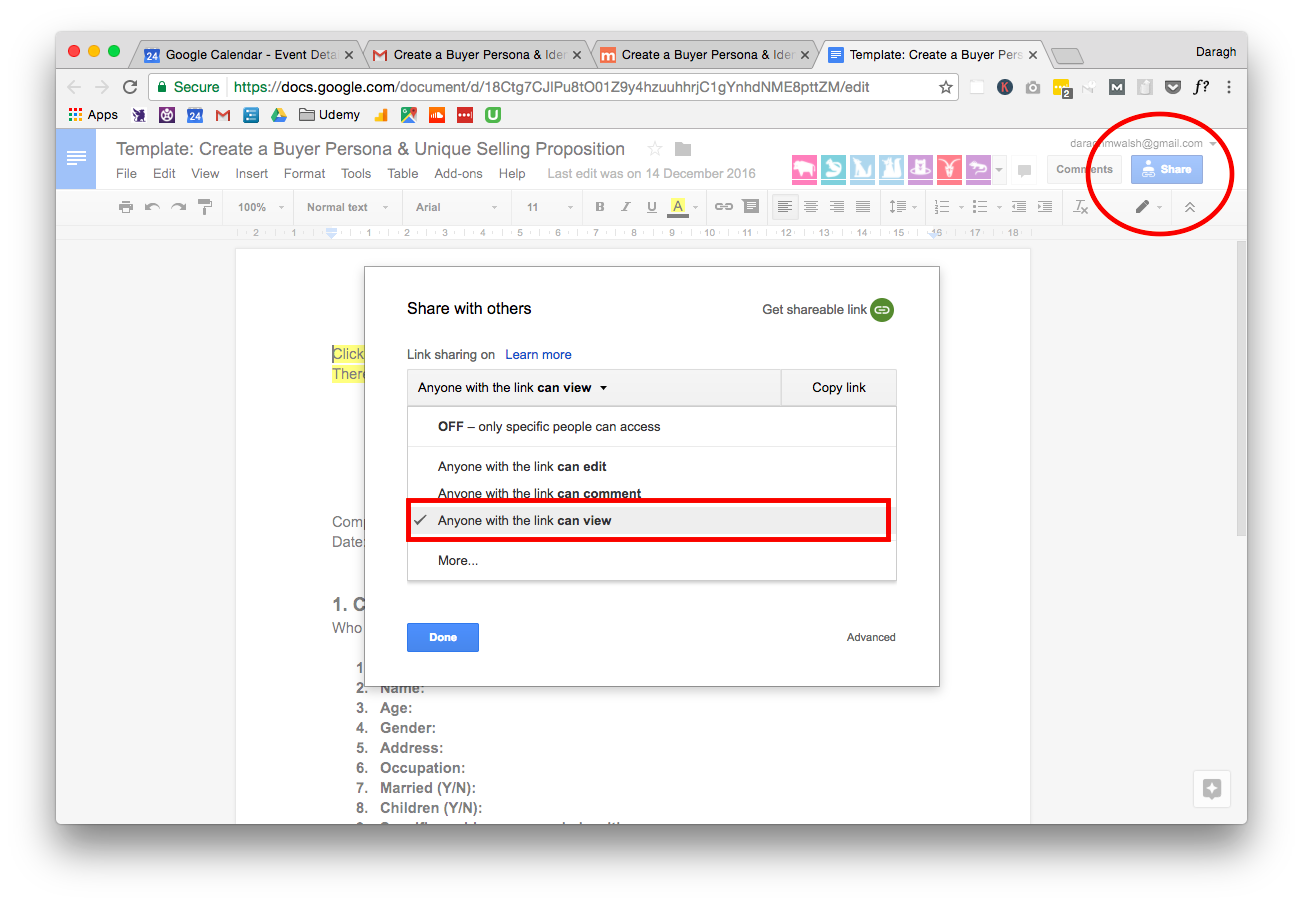
Task: Click the browser address bar URL
Action: [550, 87]
